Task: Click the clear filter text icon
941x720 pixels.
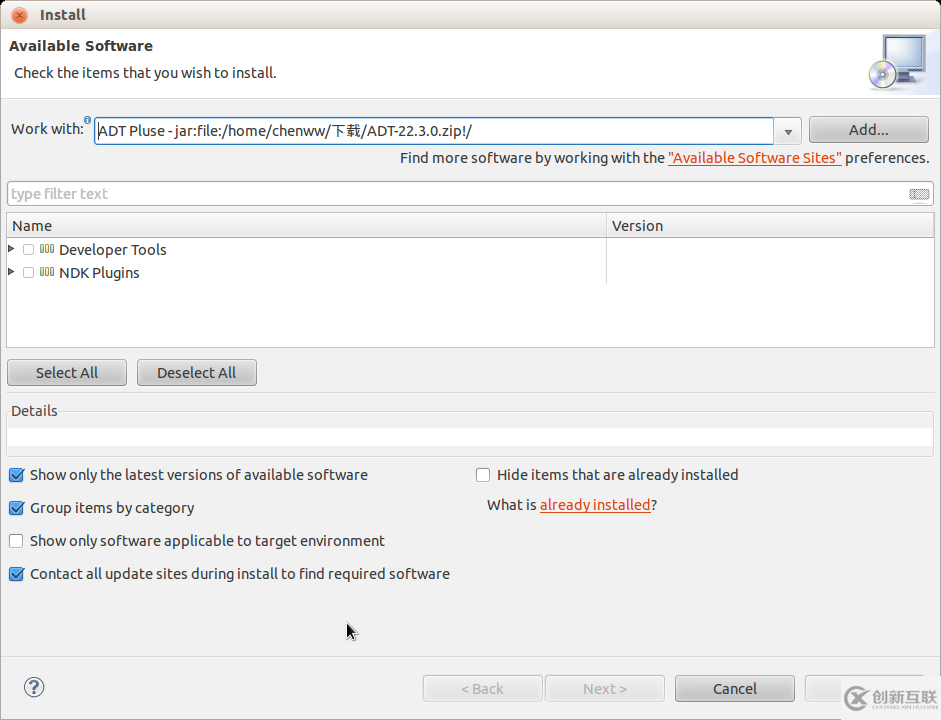Action: pyautogui.click(x=919, y=194)
